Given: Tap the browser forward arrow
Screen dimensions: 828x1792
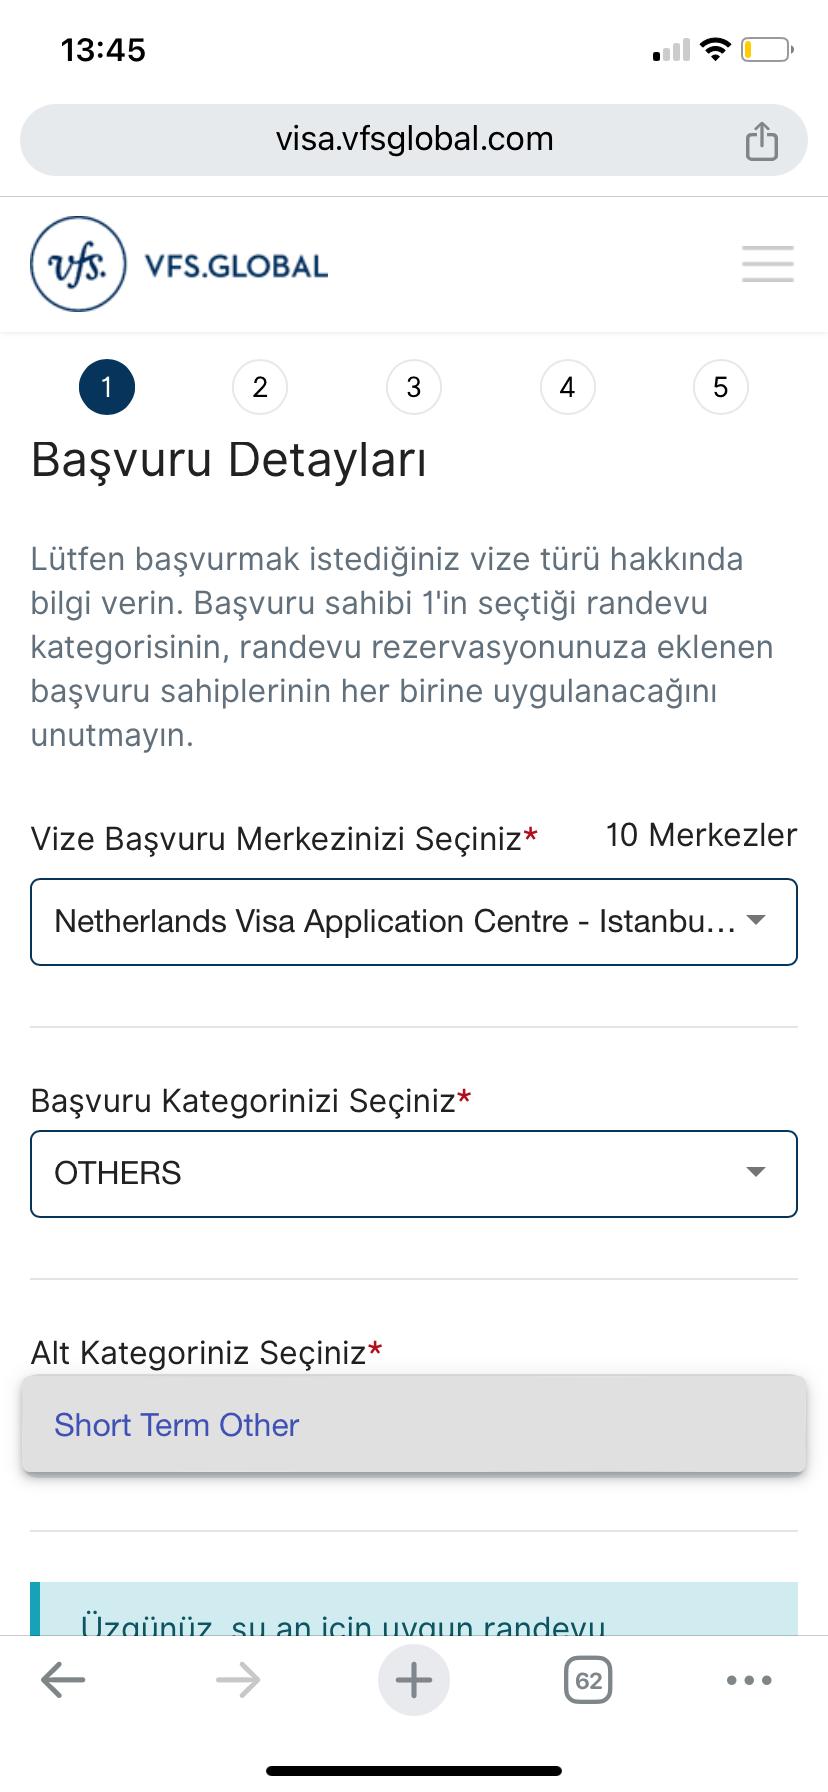Looking at the screenshot, I should click(237, 1680).
